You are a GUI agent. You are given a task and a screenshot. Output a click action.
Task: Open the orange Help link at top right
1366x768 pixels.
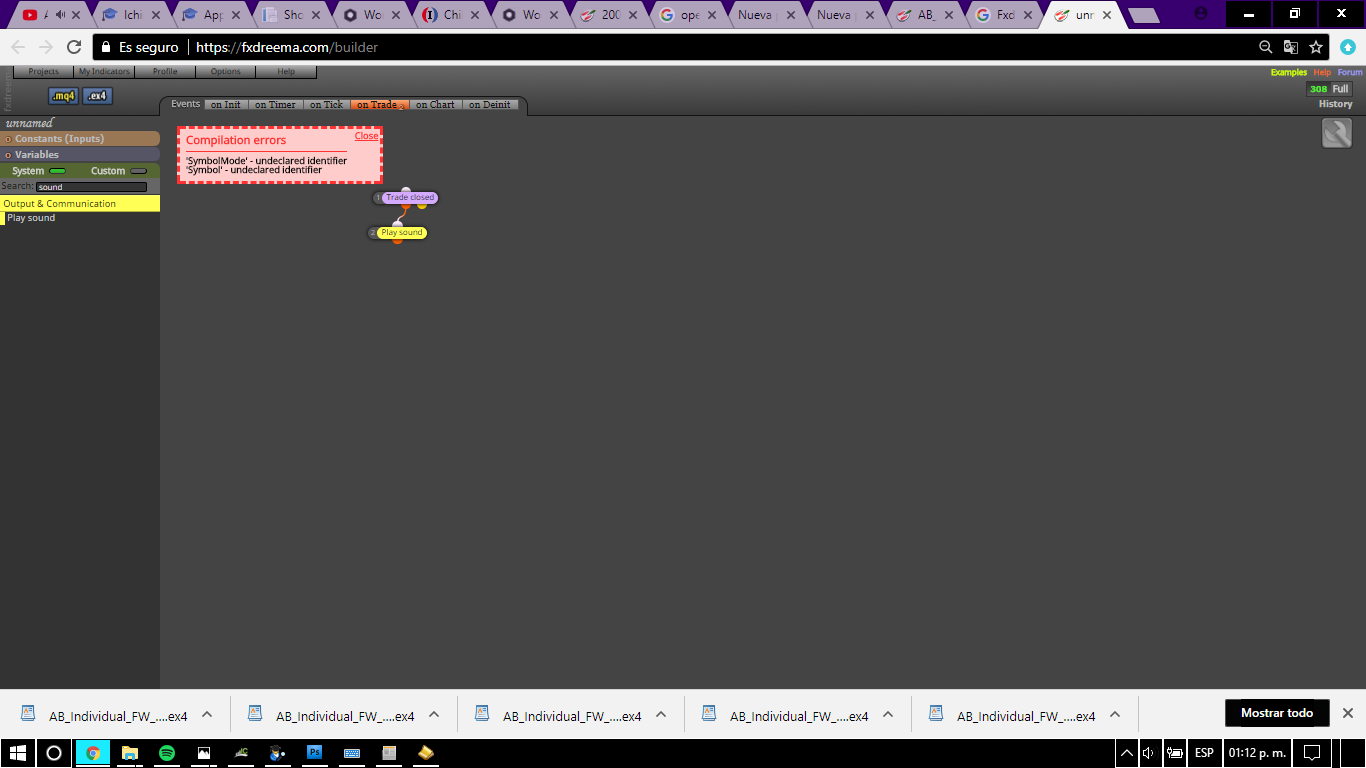(x=1322, y=72)
